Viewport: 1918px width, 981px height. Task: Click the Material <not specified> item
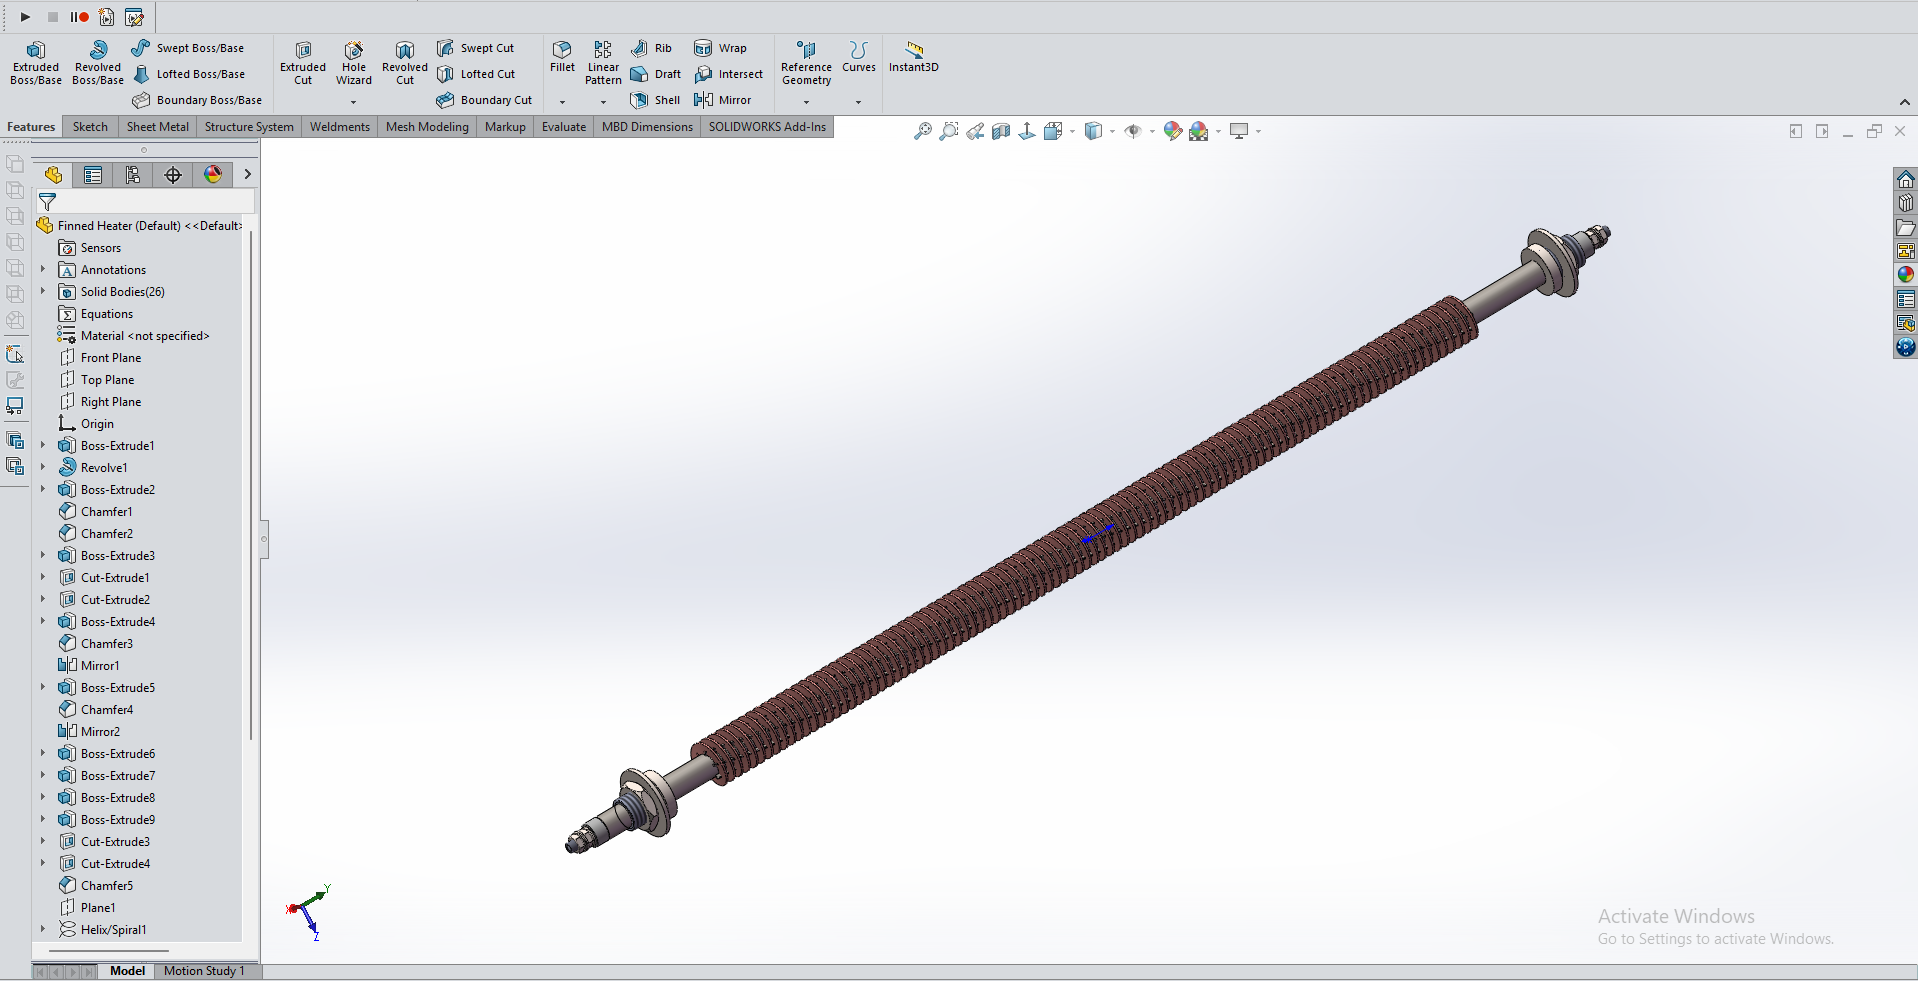click(x=134, y=336)
